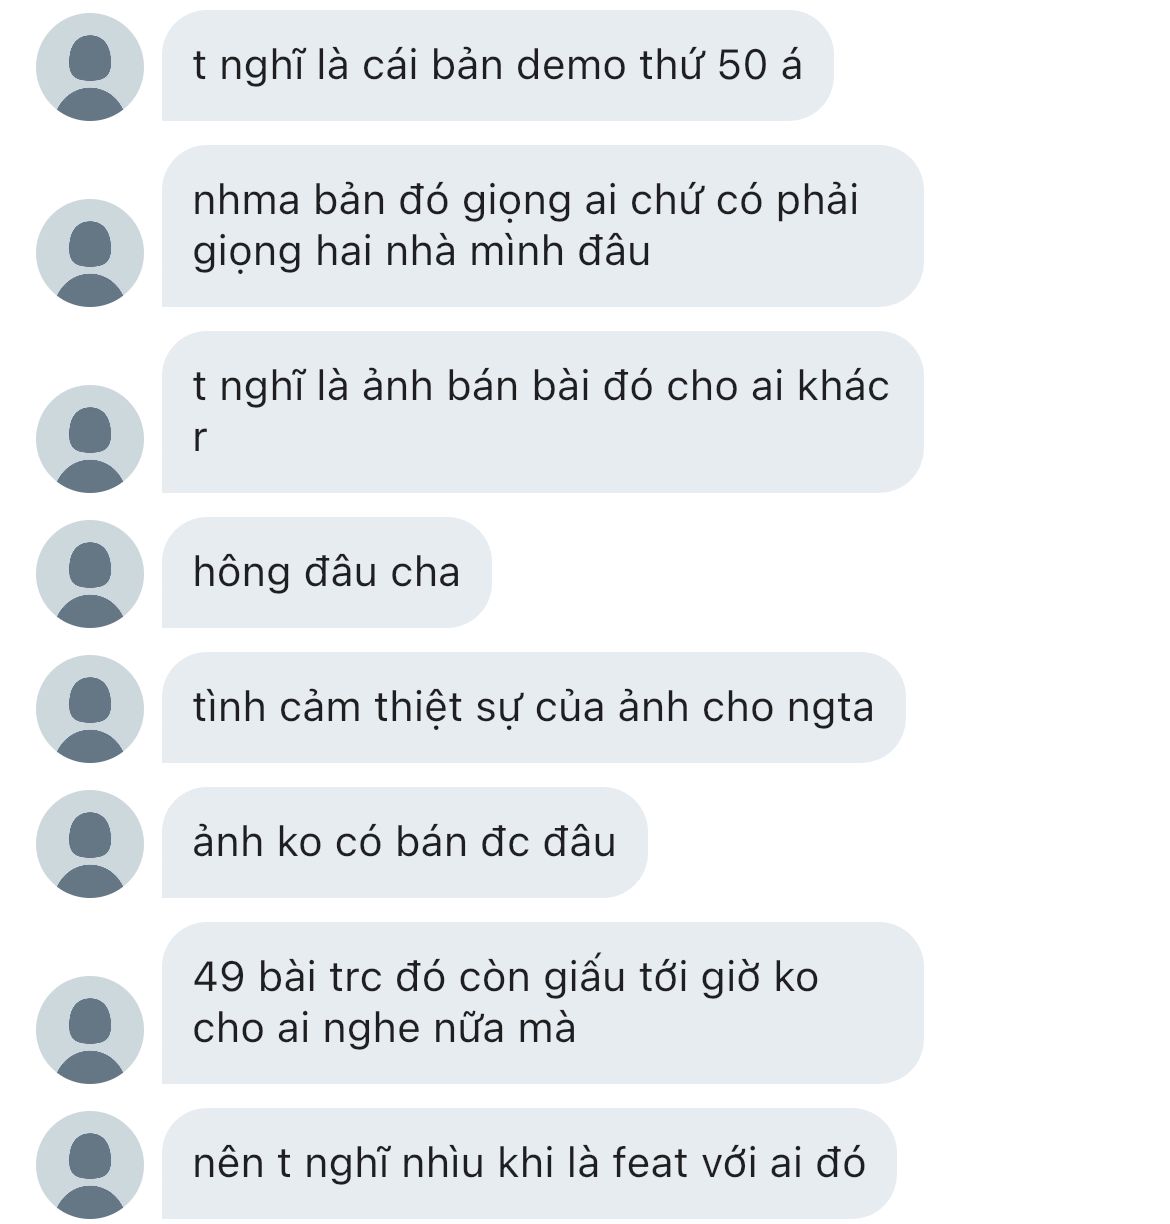Tap the "còn giấu tới giờ" message bubble
This screenshot has height=1224, width=1170.
pyautogui.click(x=541, y=1003)
